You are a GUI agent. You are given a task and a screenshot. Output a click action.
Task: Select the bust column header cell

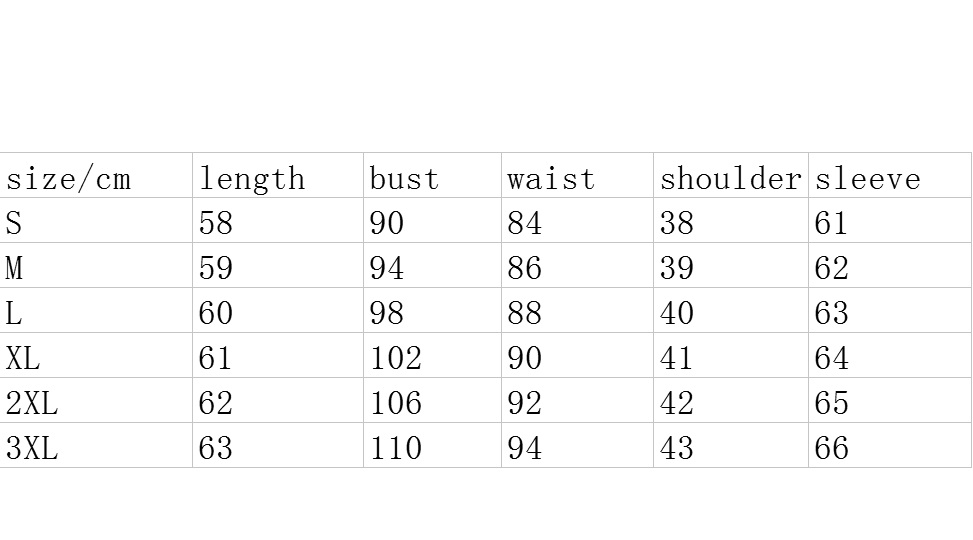(433, 176)
